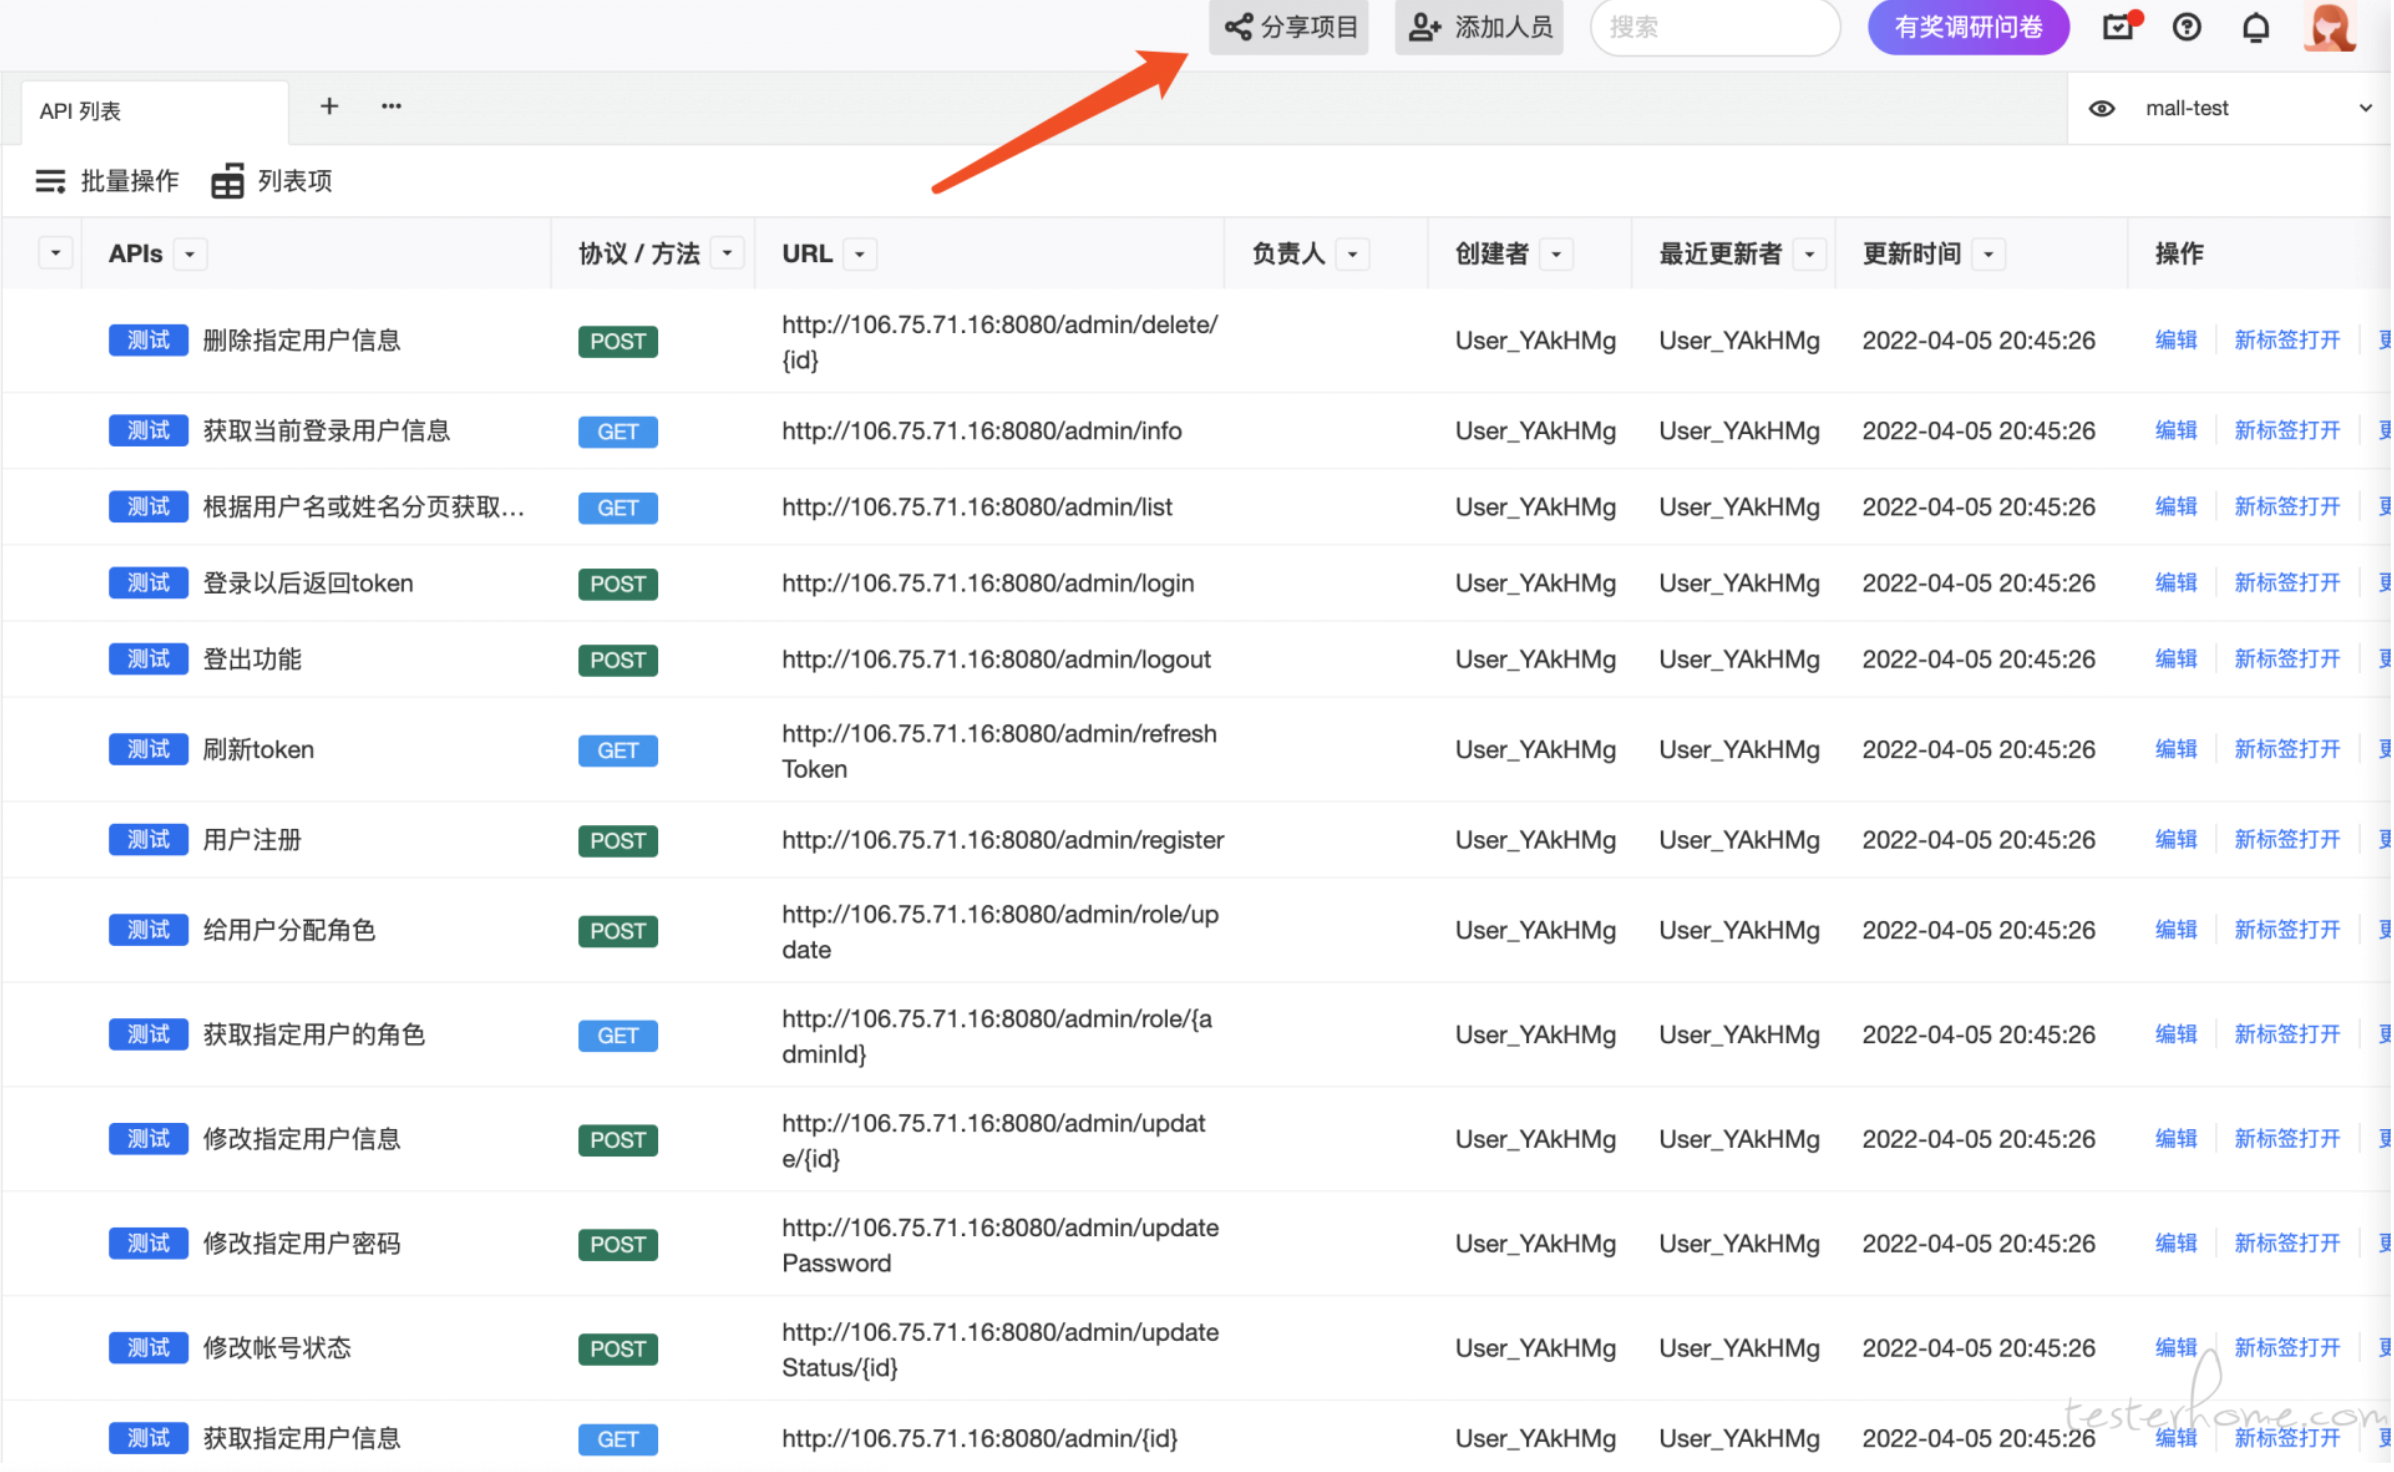Click the batch operation list icon
The image size is (2394, 1472).
(x=50, y=181)
